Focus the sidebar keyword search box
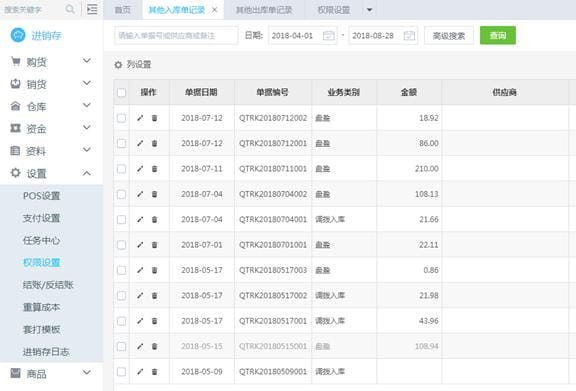This screenshot has height=391, width=576. tap(33, 10)
